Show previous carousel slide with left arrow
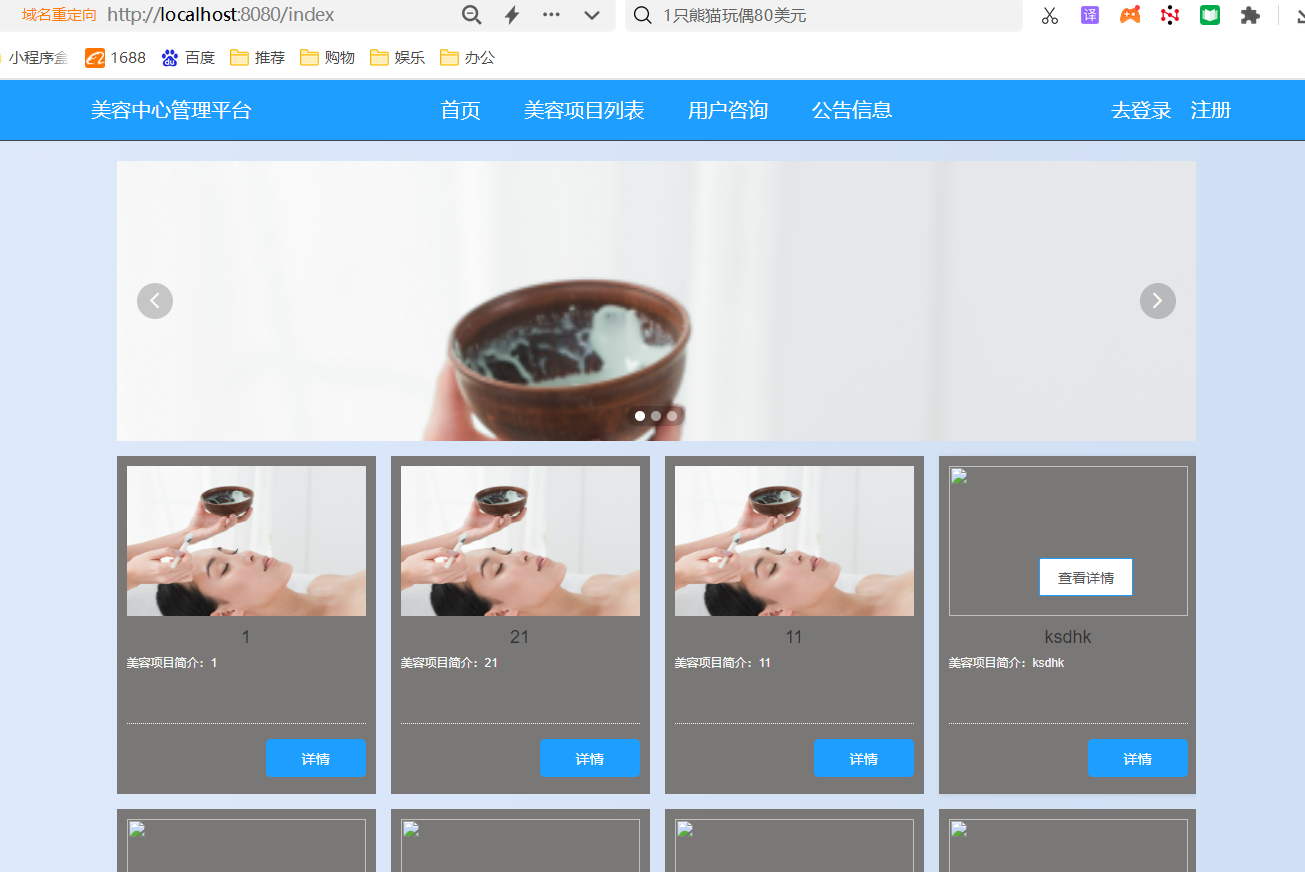This screenshot has height=872, width=1305. [155, 301]
